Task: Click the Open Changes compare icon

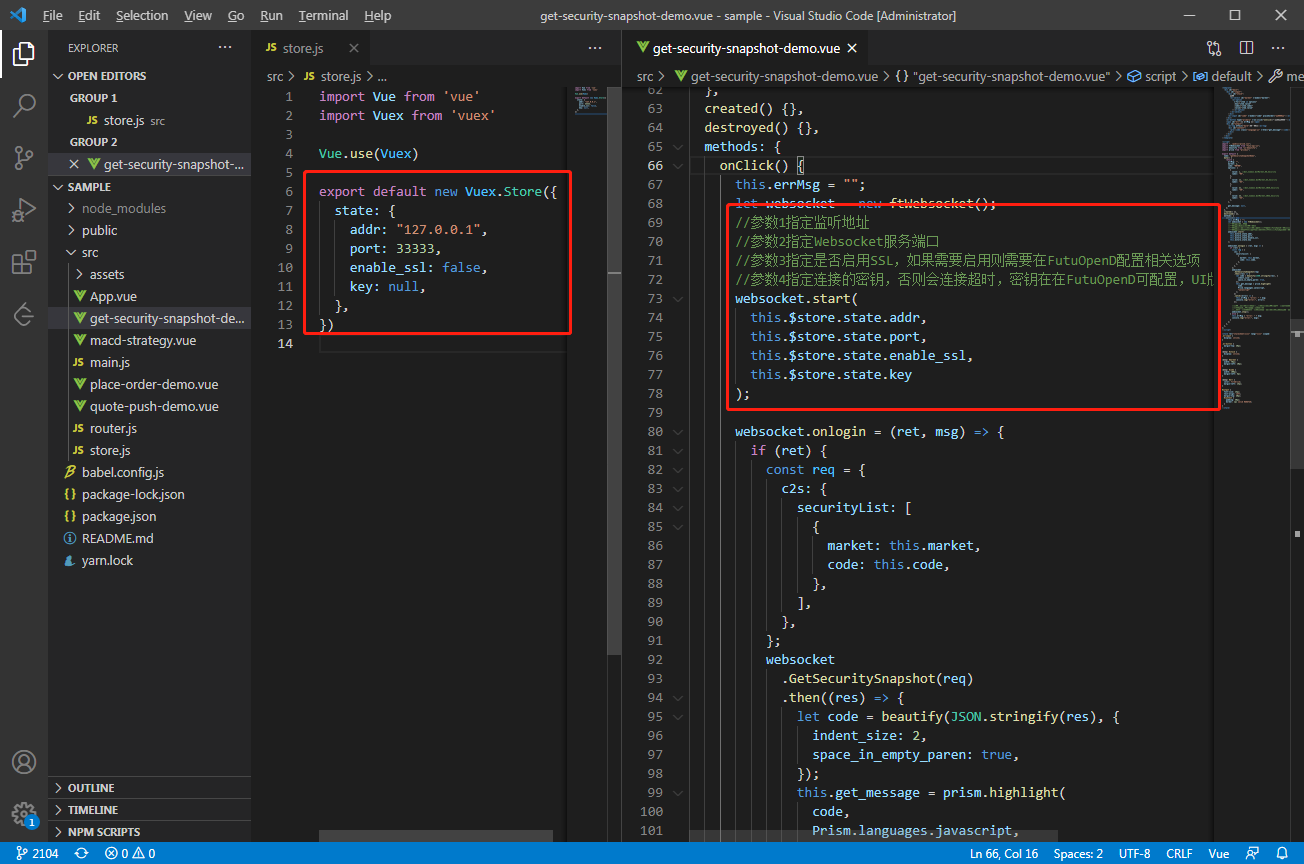Action: [1214, 48]
